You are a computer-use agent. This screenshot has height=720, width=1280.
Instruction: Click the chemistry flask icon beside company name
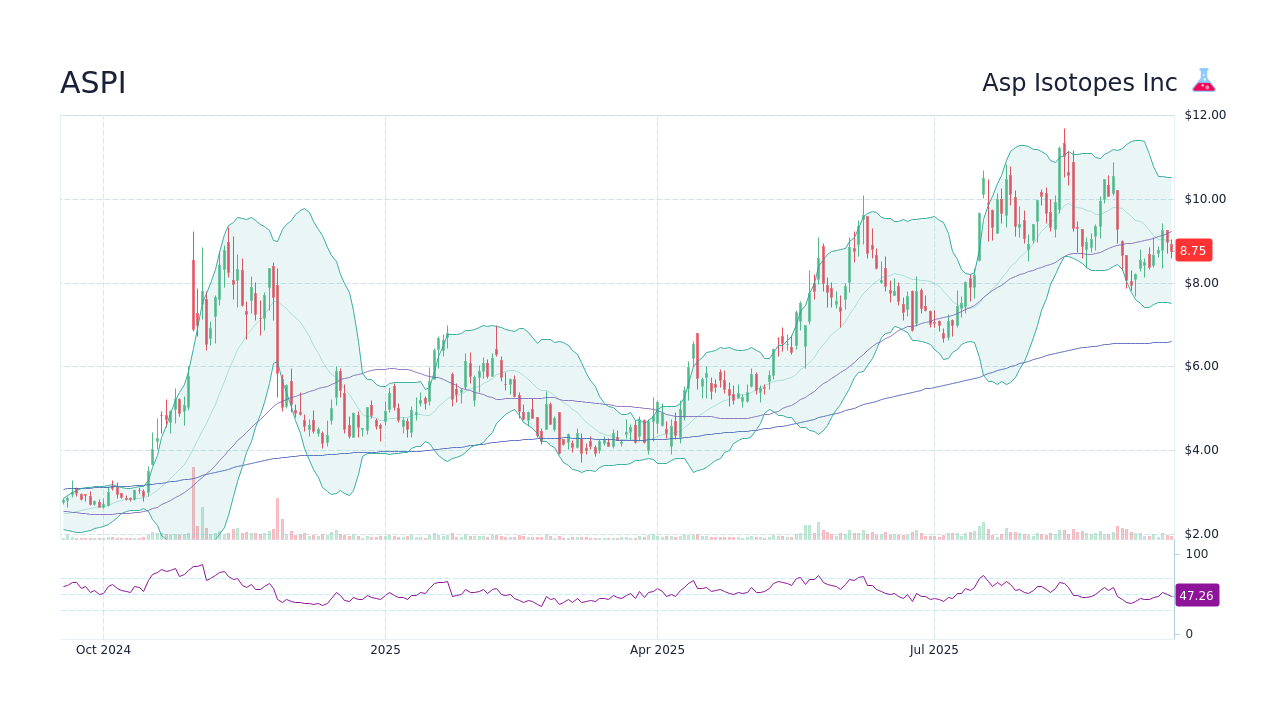pos(1203,82)
